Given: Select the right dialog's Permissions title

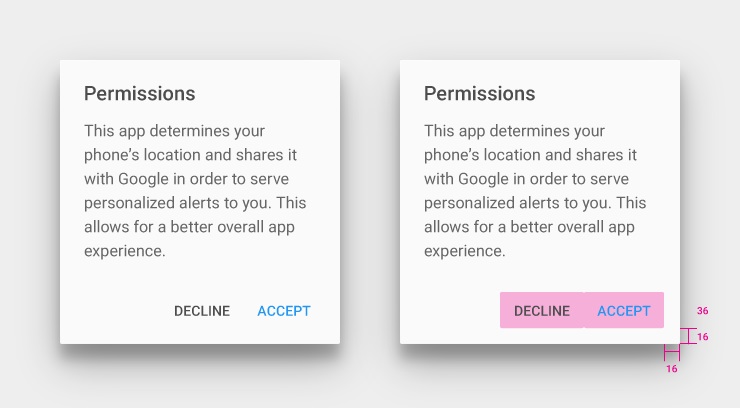Looking at the screenshot, I should [479, 93].
